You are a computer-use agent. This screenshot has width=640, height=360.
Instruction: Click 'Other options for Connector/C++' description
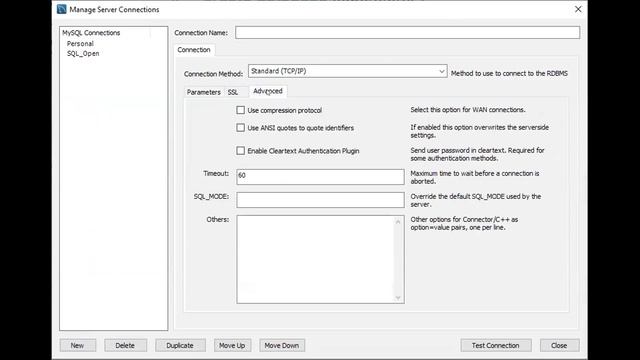coord(464,223)
